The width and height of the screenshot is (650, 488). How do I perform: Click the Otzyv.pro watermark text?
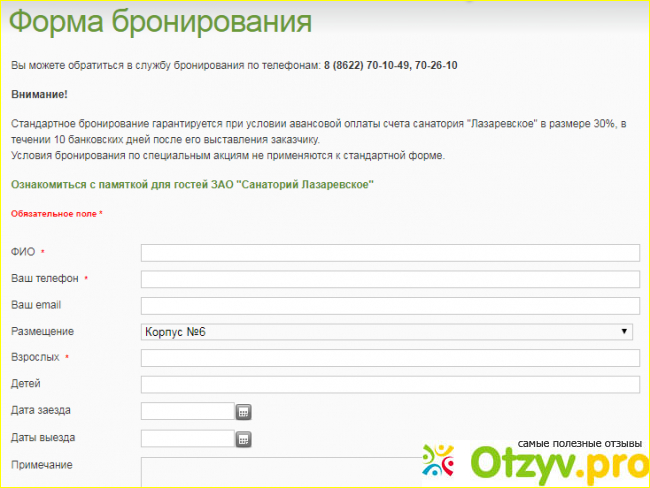(559, 465)
